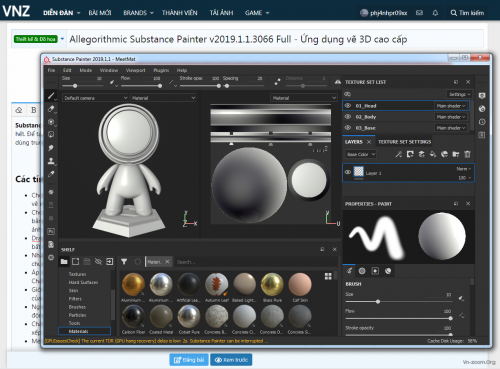Select the Clone stamp tool

tap(51, 161)
